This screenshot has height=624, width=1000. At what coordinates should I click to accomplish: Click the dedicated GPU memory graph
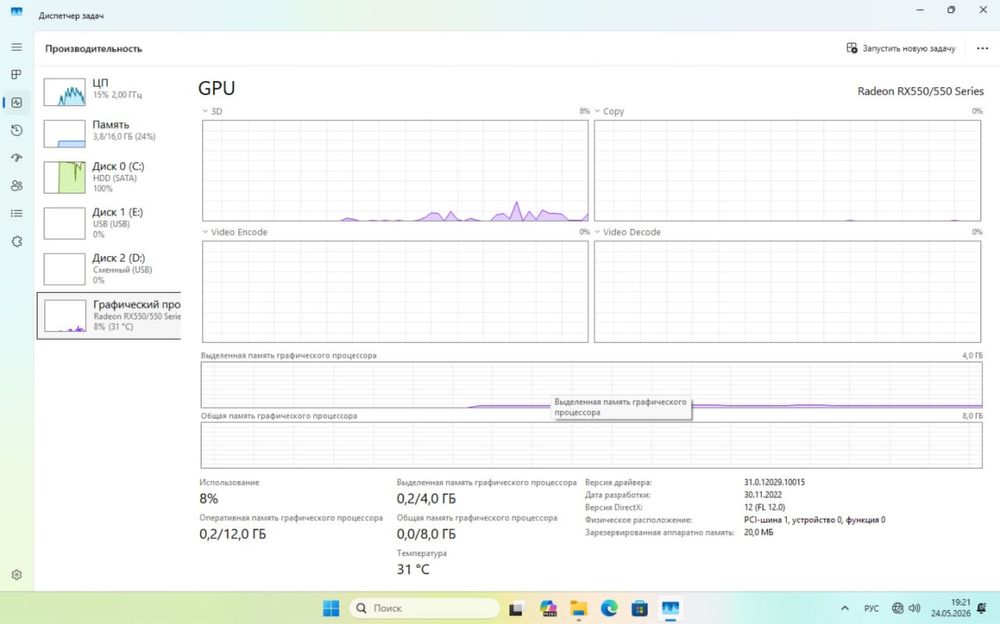(x=592, y=385)
